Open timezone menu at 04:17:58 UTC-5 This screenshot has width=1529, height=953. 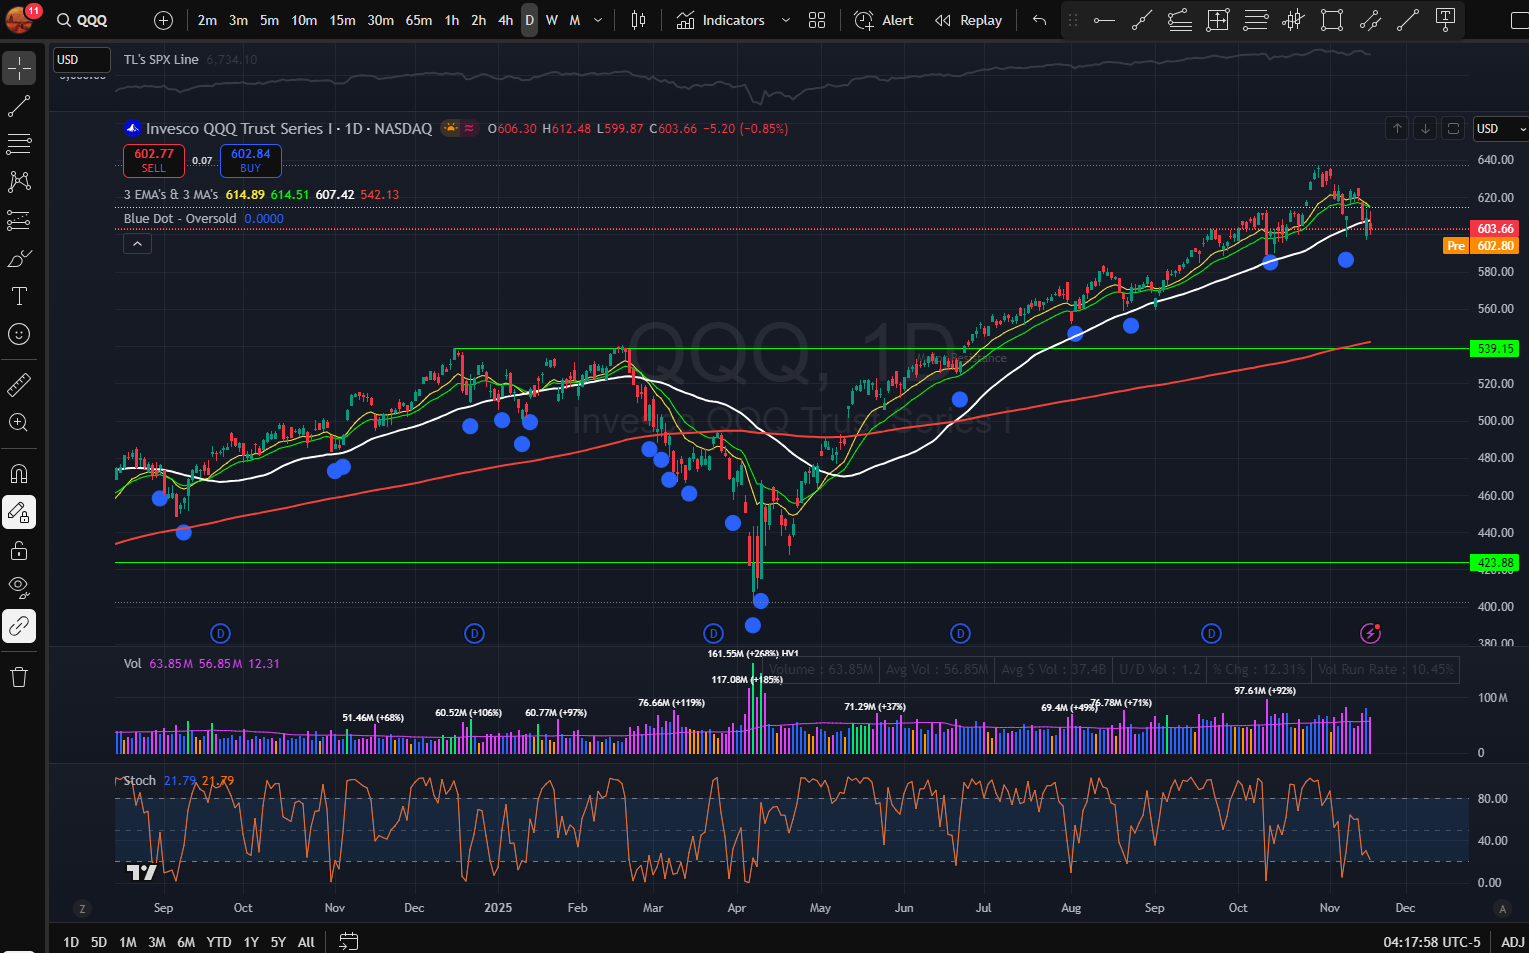[x=1432, y=941]
